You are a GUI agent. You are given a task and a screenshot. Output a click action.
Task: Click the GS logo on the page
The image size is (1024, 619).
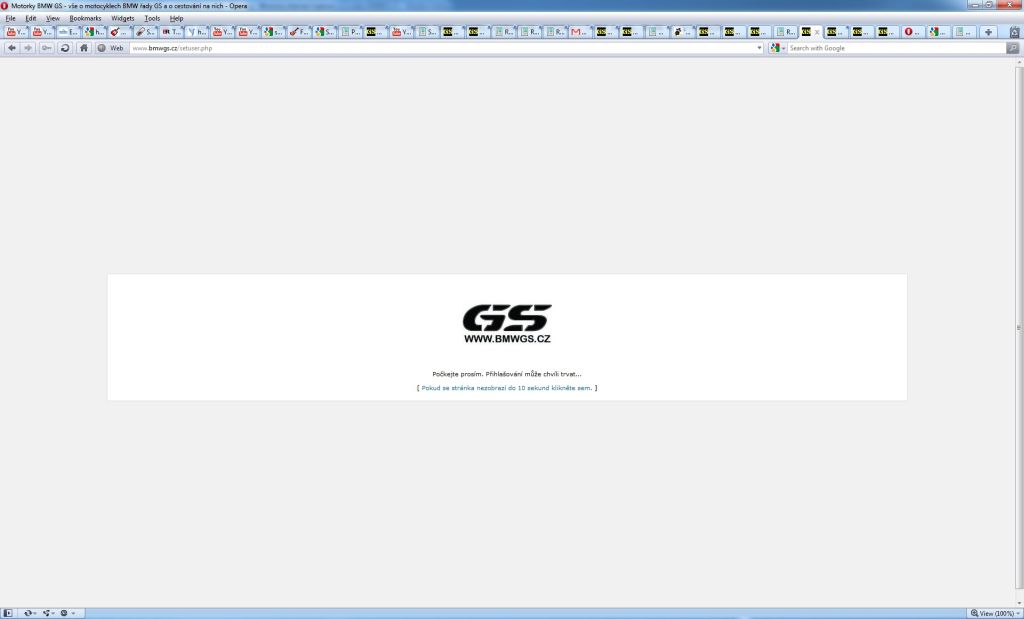tap(507, 323)
